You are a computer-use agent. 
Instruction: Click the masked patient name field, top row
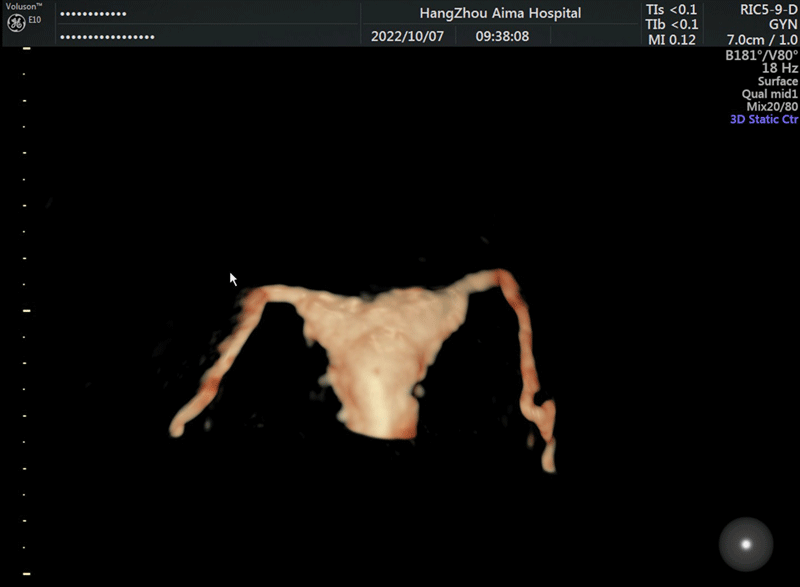click(x=94, y=15)
